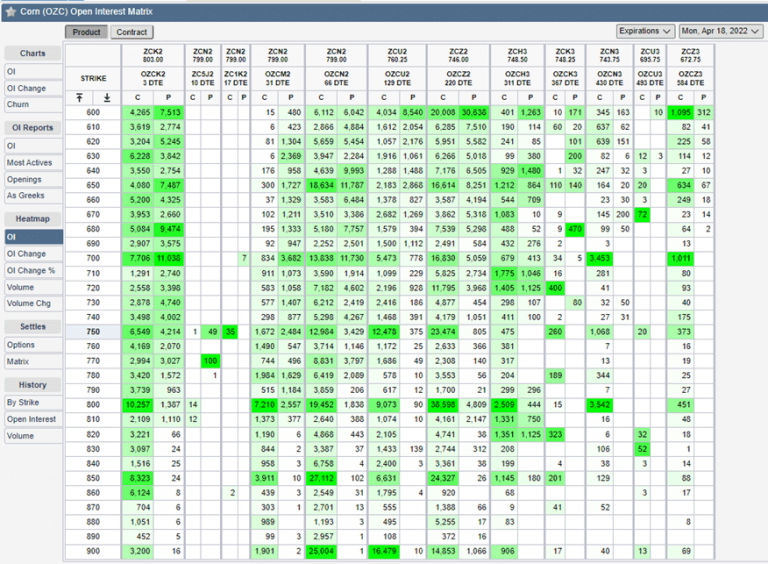
Task: Click the 1,011 OZCZ3 call cell
Action: 680,258
